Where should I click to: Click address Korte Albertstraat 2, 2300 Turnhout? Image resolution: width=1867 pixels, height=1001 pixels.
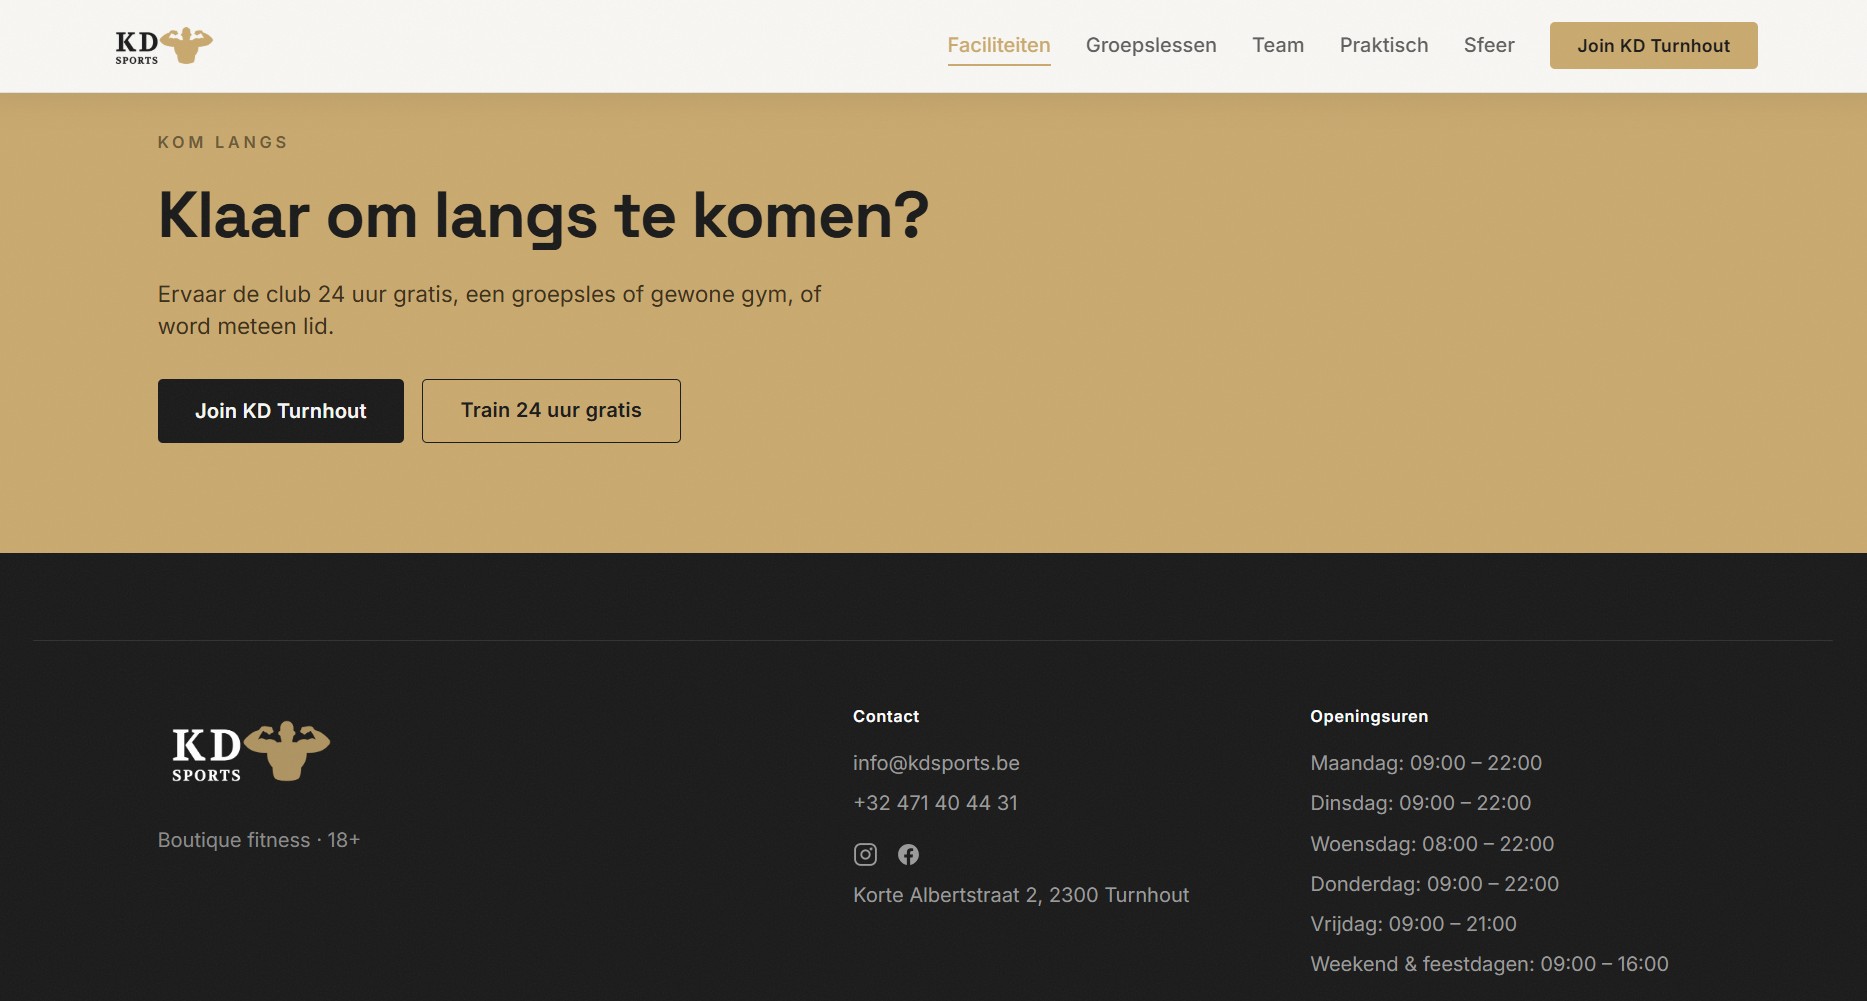(x=1021, y=895)
